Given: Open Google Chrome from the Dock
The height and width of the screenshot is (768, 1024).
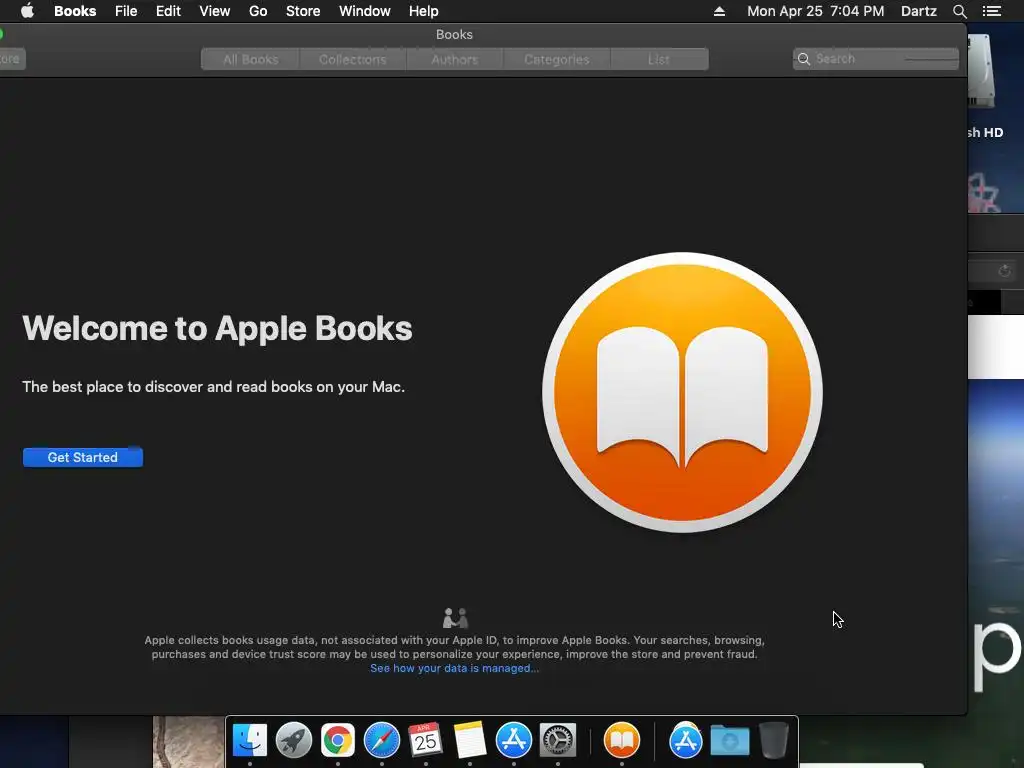Looking at the screenshot, I should coord(338,741).
